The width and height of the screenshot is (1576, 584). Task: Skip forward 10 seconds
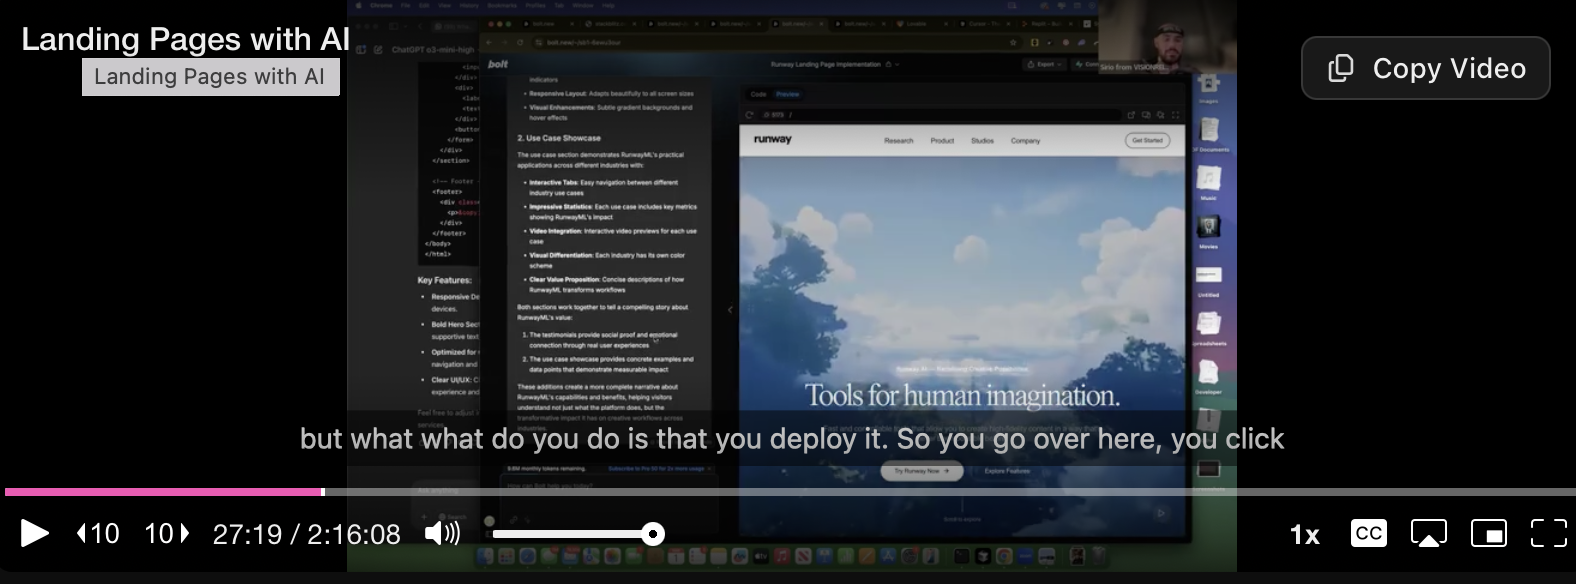(166, 533)
